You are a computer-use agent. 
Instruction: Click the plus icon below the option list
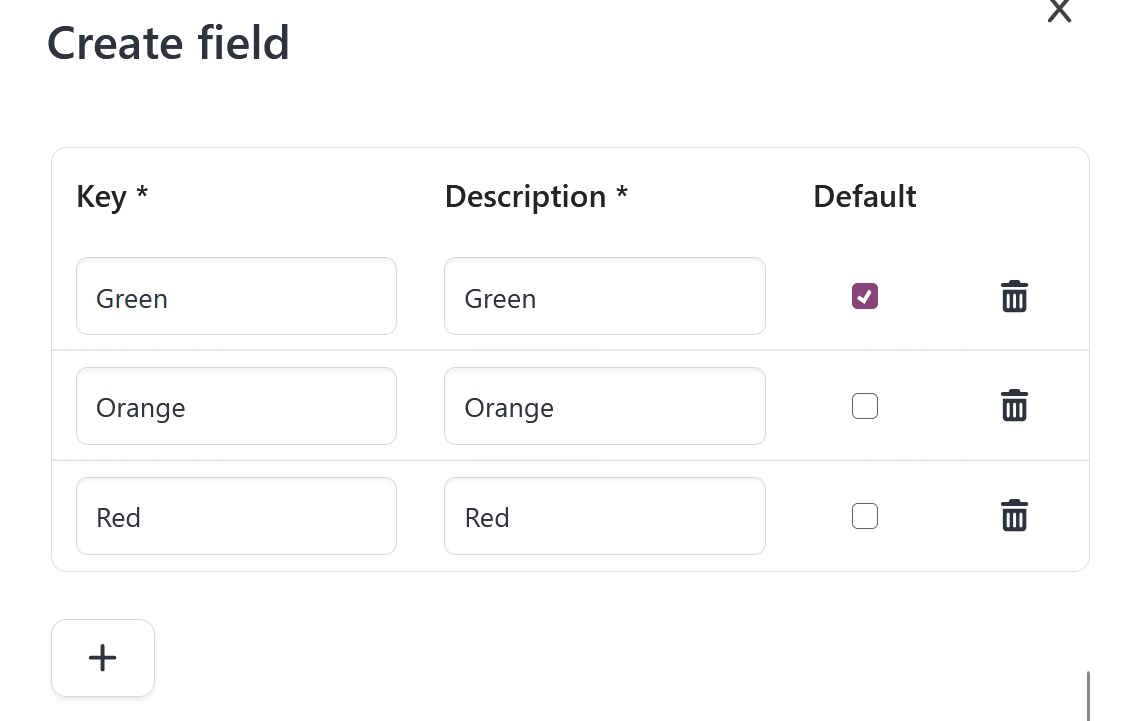(x=102, y=657)
